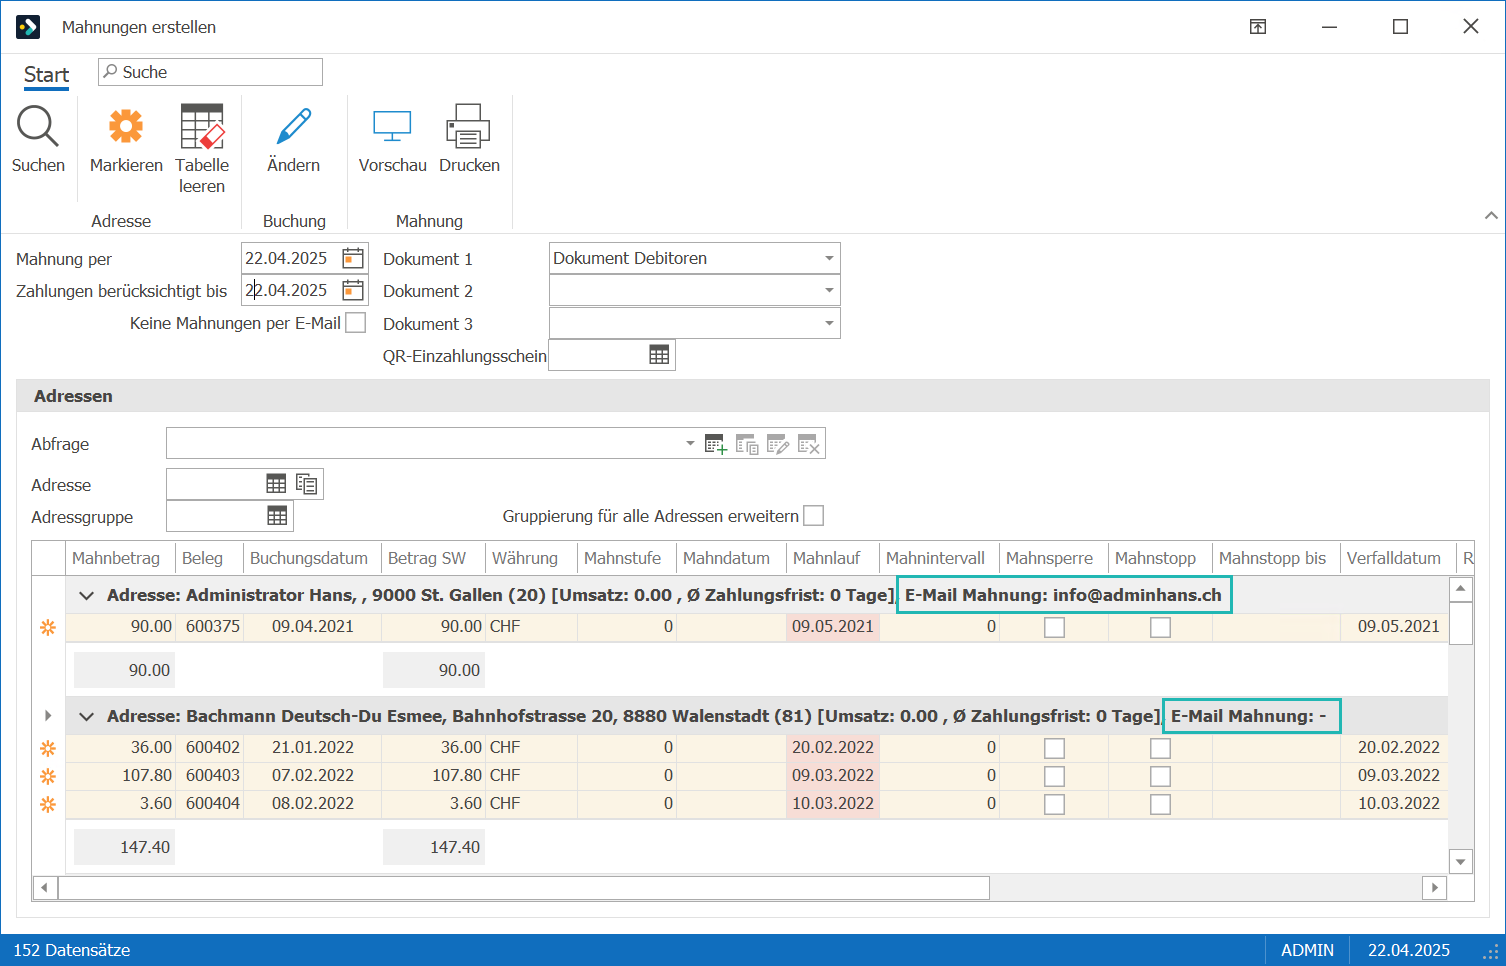
Task: Open the Dokument 1 dropdown
Action: click(x=829, y=258)
